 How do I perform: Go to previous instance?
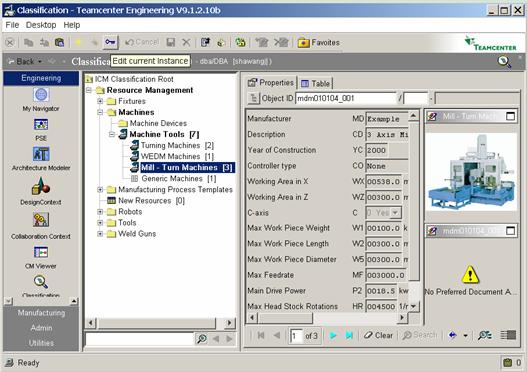[277, 335]
